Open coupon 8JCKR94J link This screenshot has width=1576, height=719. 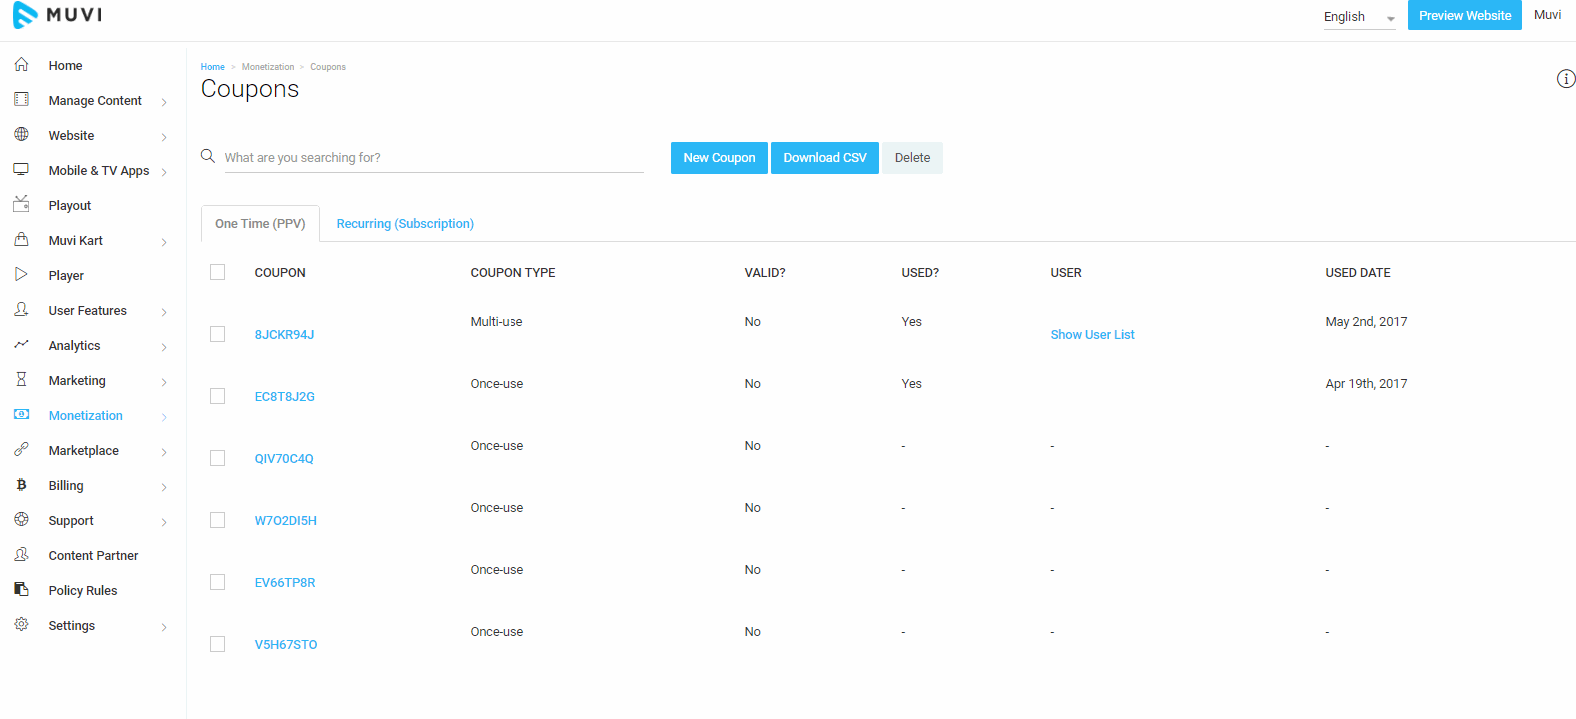coord(284,335)
